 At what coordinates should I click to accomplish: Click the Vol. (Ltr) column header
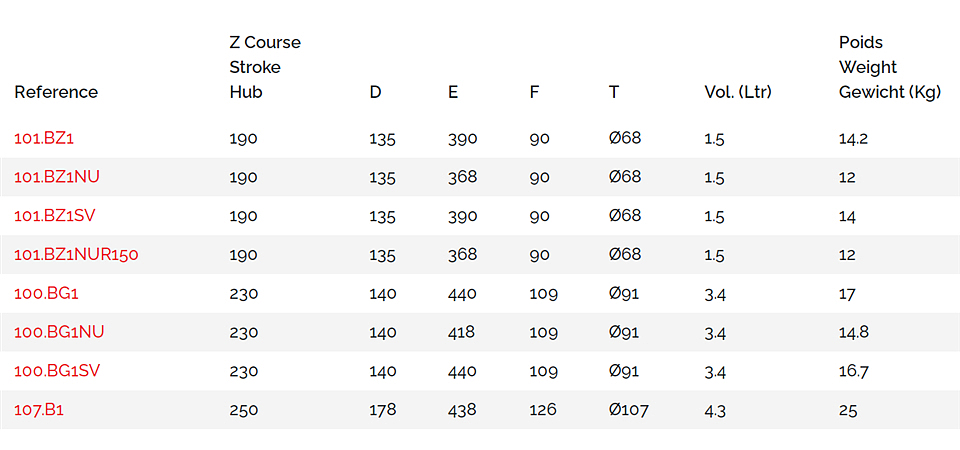[738, 92]
